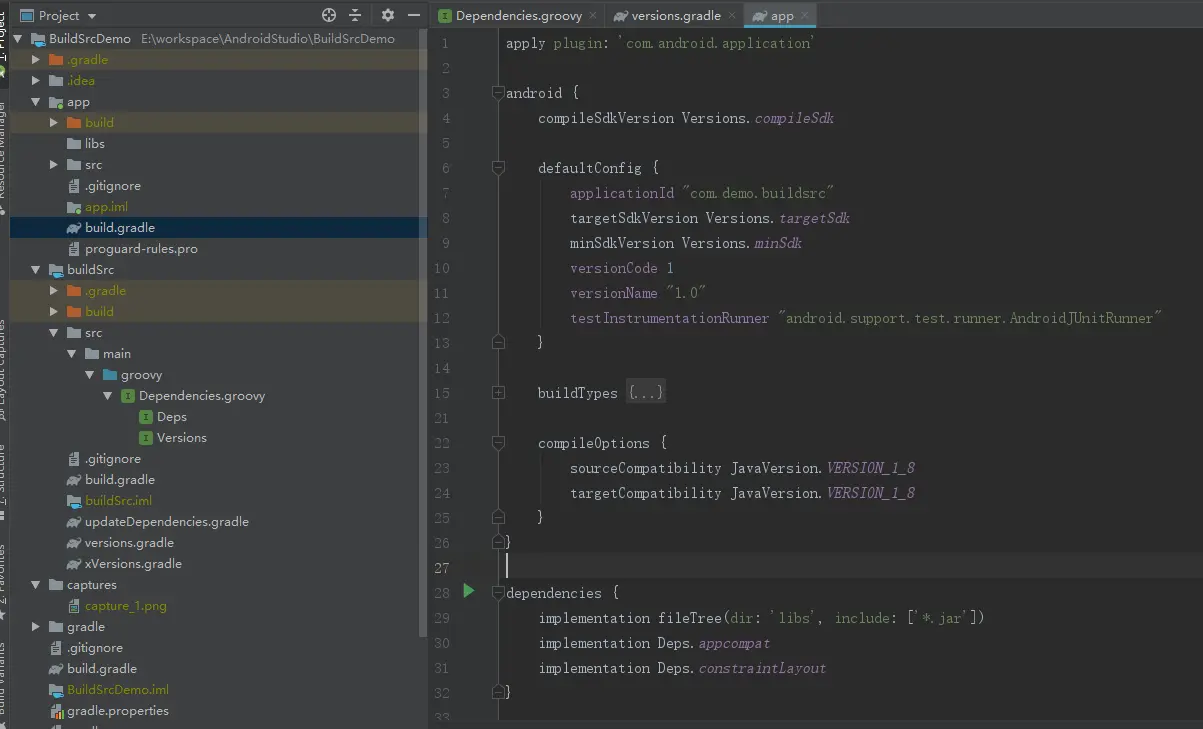Hide the Project tool window
1203x729 pixels.
[x=412, y=15]
